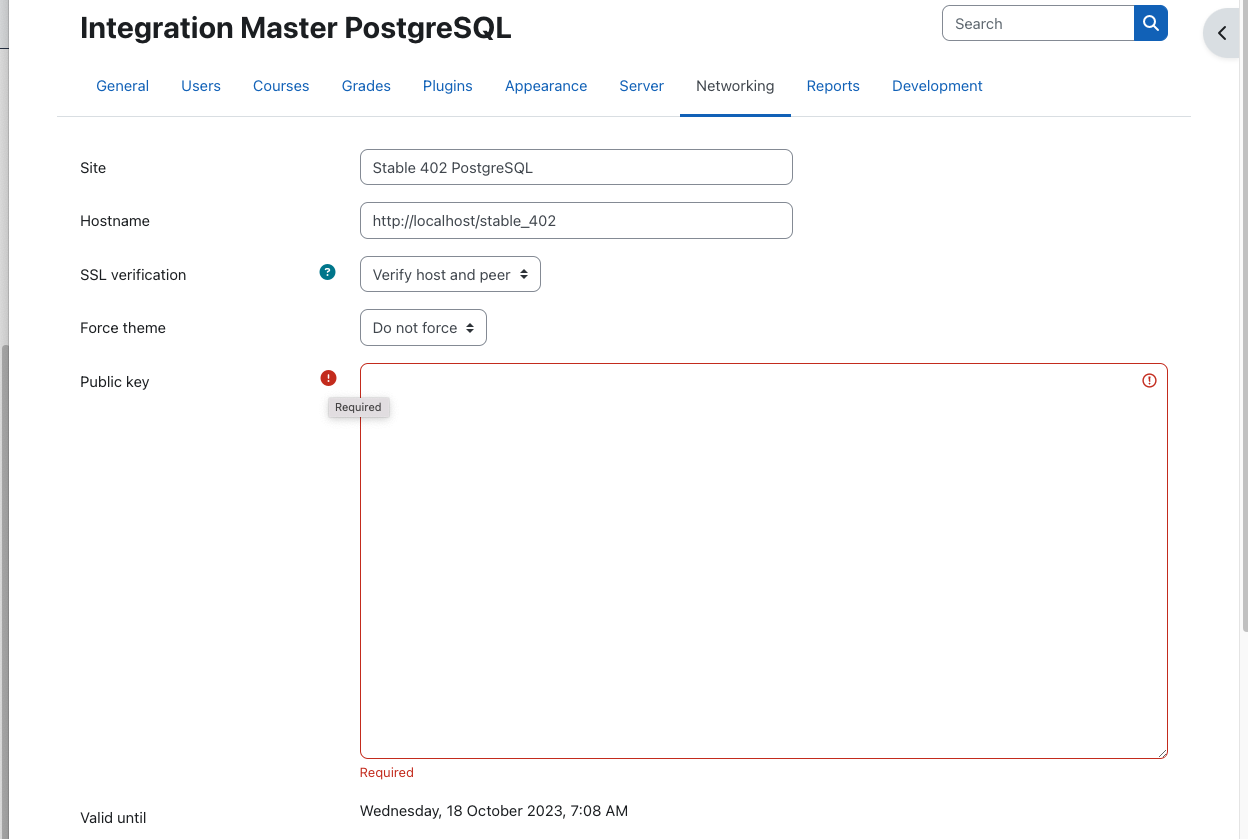The image size is (1248, 839).
Task: Open the SSL verification dropdown
Action: tap(450, 274)
